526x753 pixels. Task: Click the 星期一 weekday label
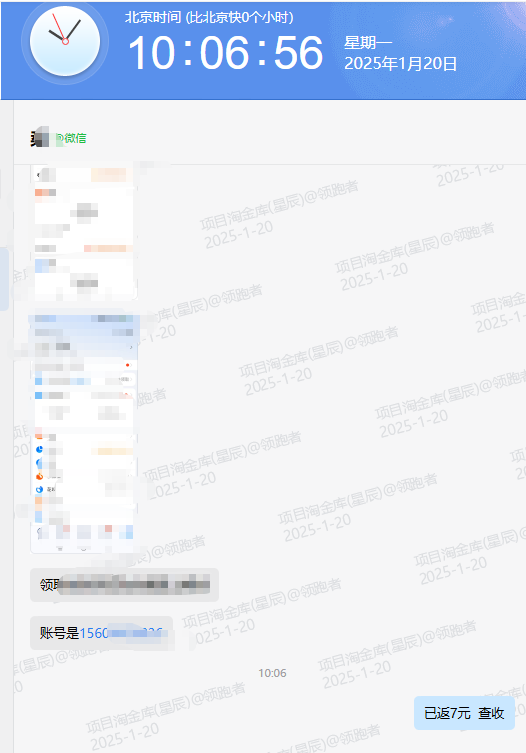(368, 43)
